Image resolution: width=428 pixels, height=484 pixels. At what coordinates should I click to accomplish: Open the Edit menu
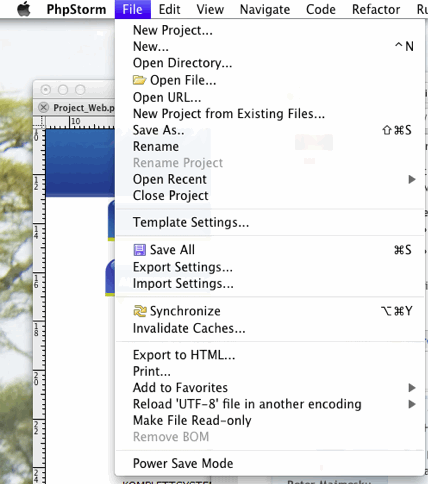tap(169, 9)
